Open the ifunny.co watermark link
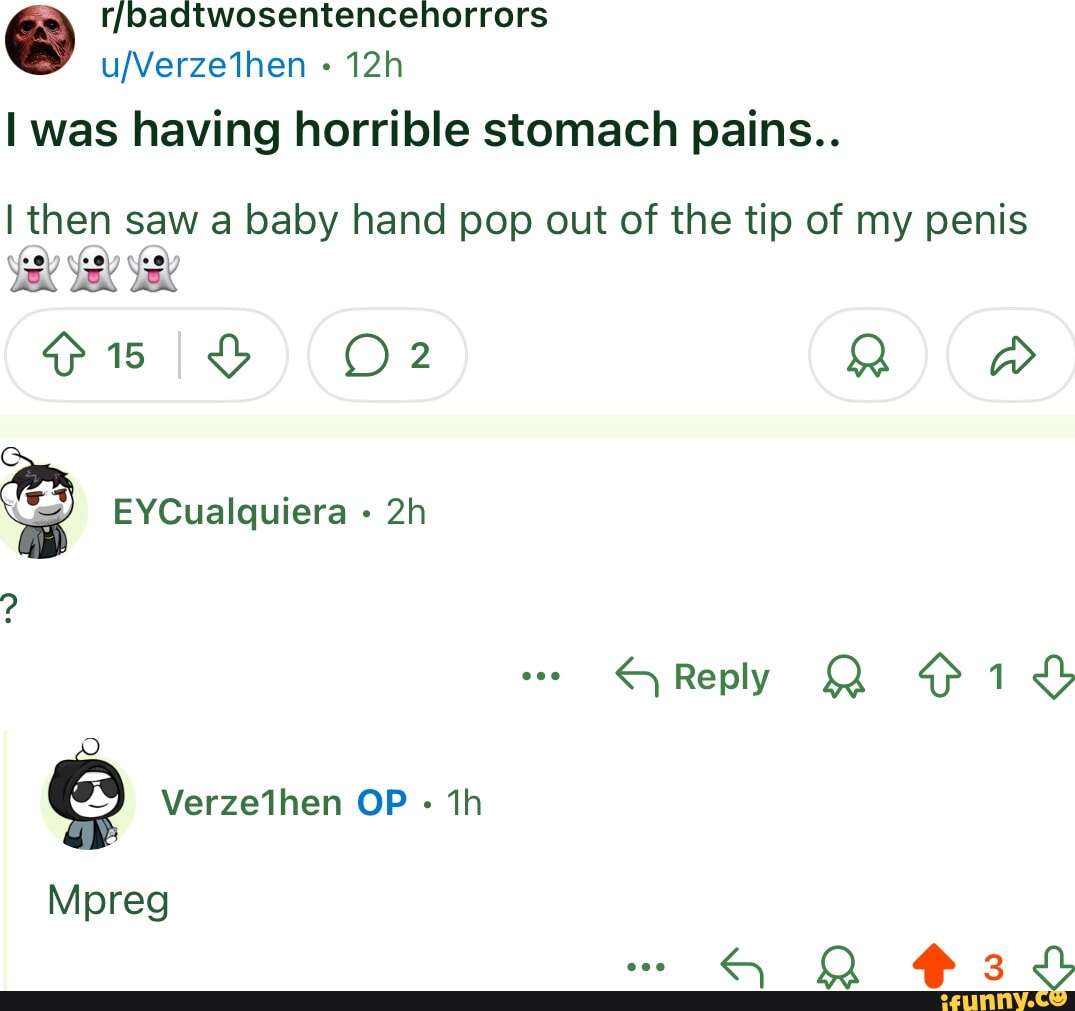The width and height of the screenshot is (1075, 1011). (x=992, y=998)
